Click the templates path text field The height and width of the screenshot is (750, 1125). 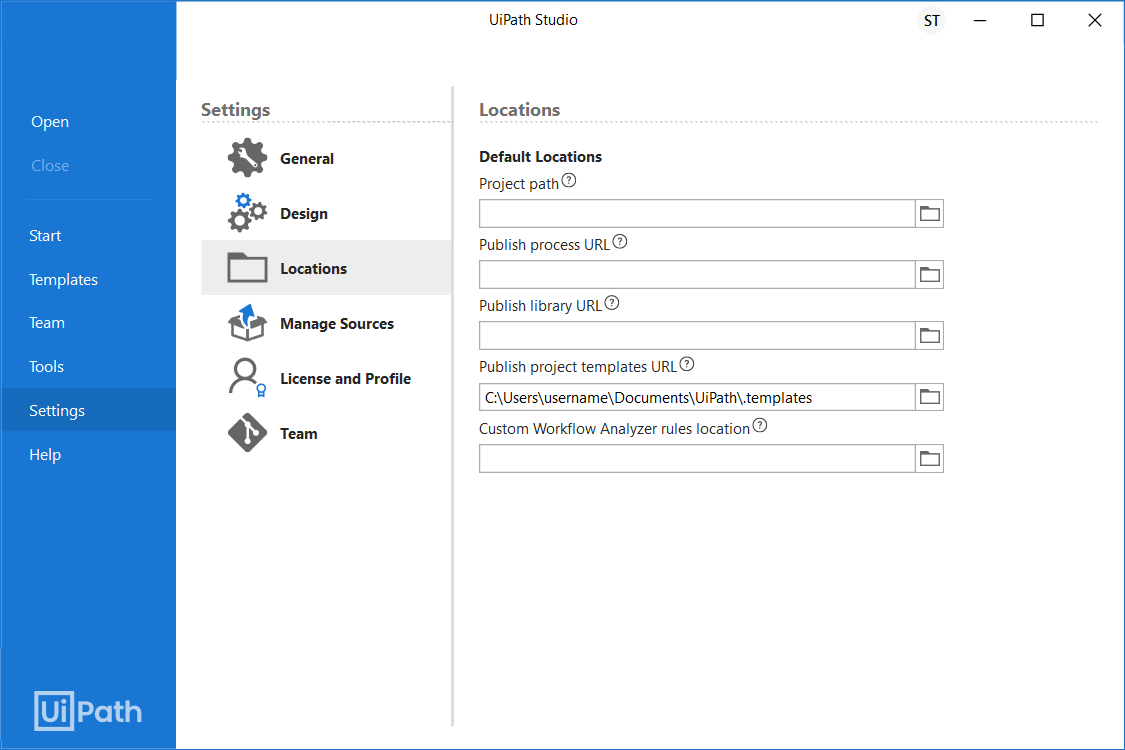pos(697,397)
